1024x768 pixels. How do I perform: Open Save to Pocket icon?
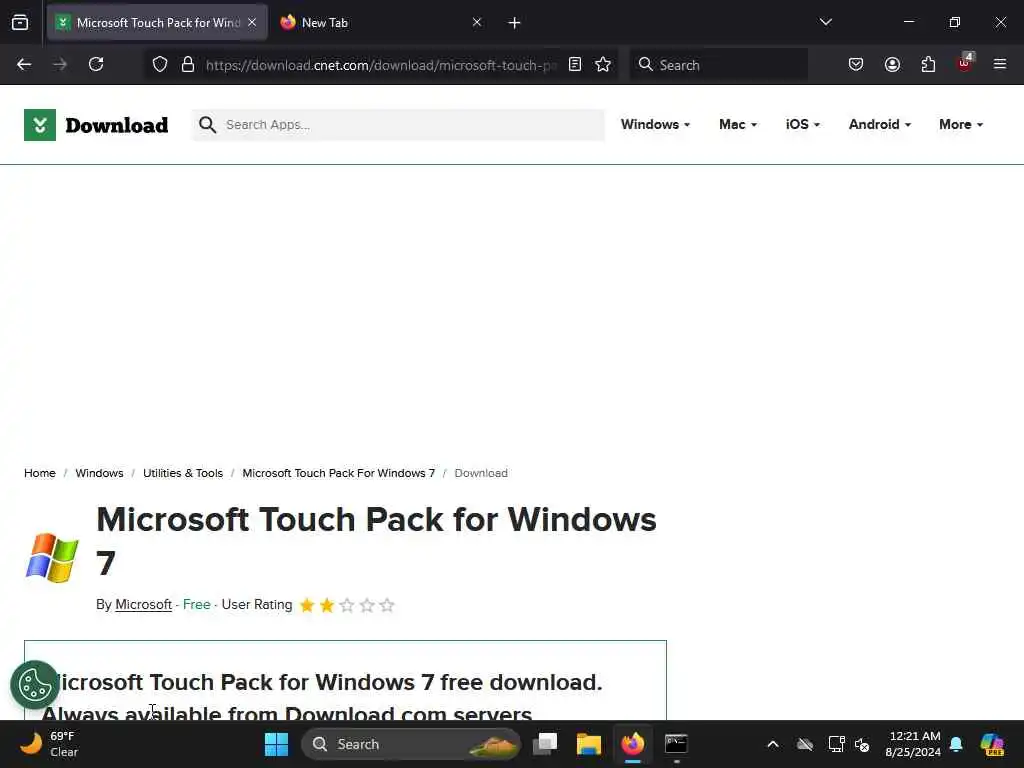click(x=856, y=65)
